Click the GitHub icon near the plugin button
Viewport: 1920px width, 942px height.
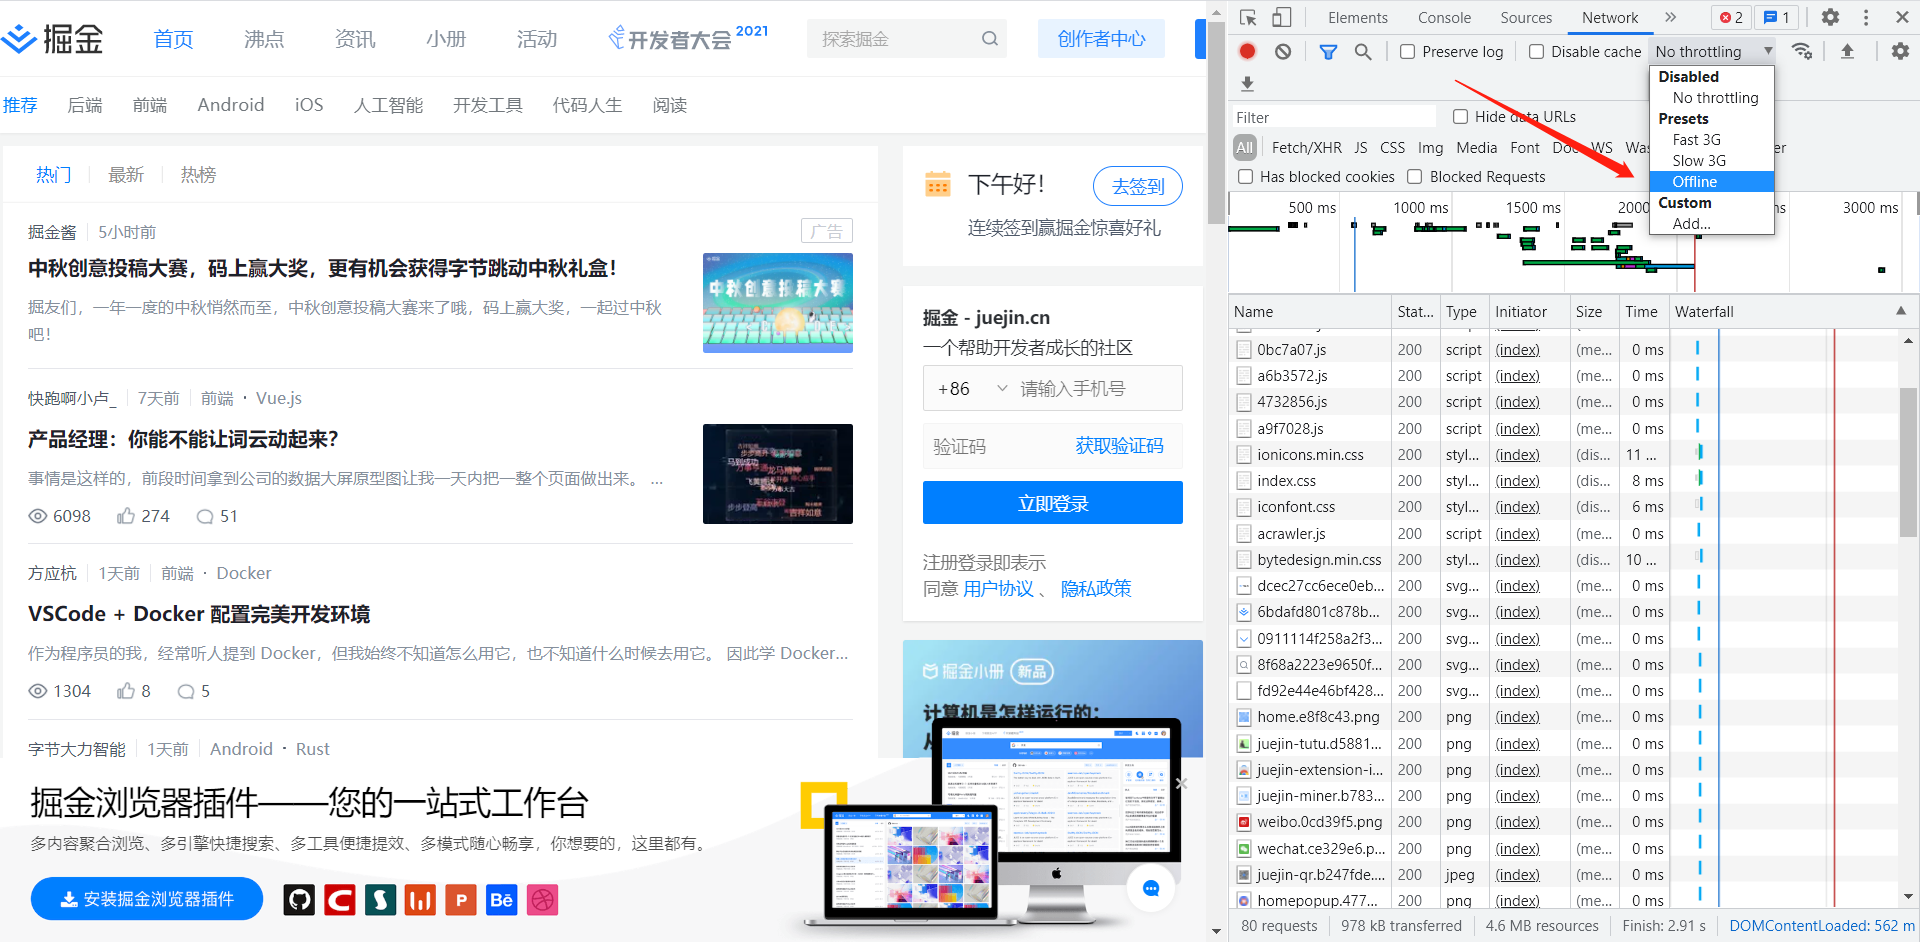[298, 899]
